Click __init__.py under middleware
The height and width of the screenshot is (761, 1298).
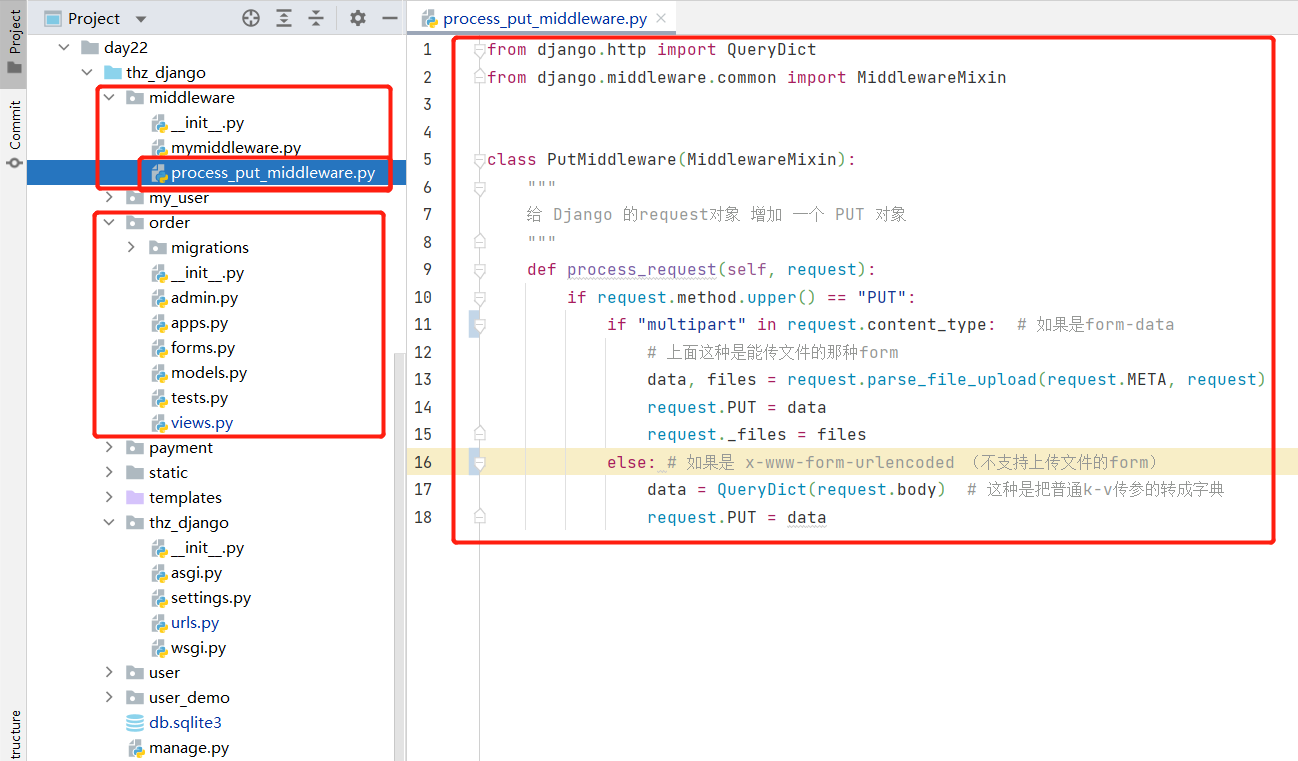click(x=207, y=122)
